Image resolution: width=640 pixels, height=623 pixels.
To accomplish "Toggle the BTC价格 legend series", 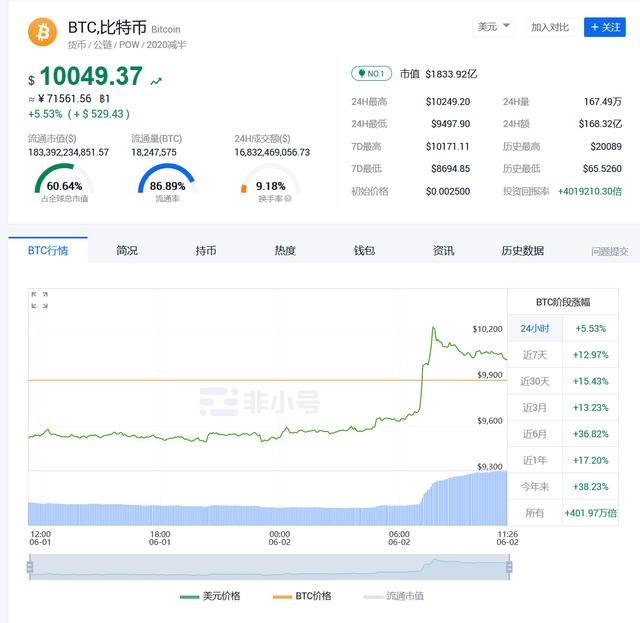I will (x=302, y=596).
